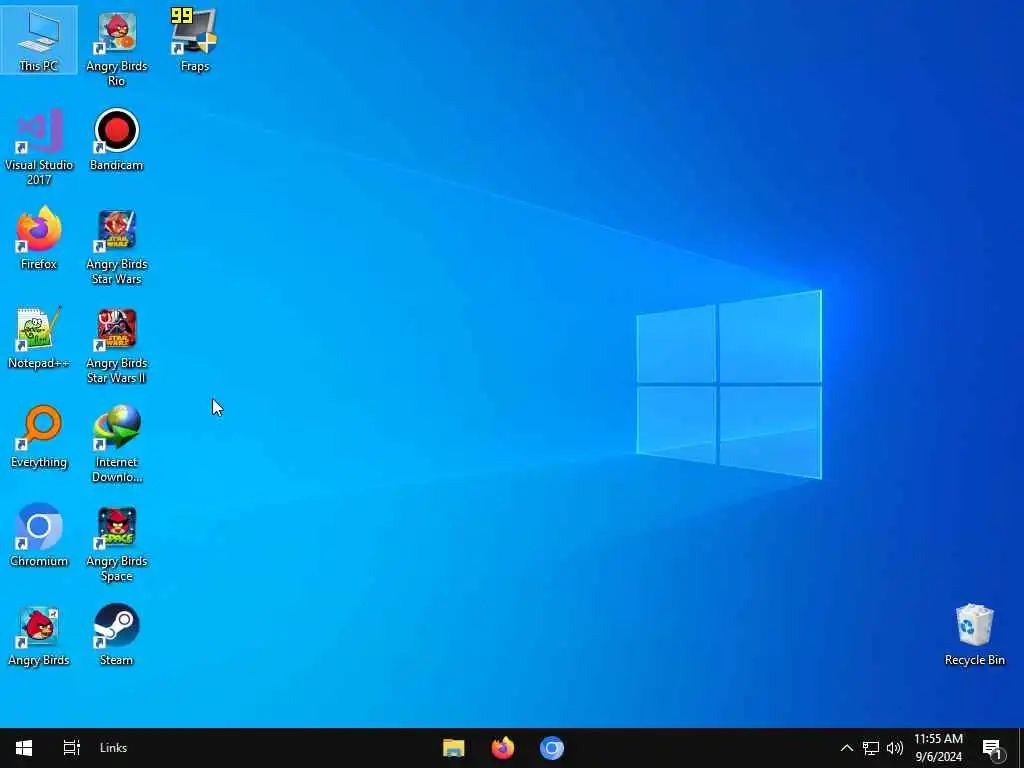1024x768 pixels.
Task: Select the Recycle Bin icon
Action: click(974, 635)
